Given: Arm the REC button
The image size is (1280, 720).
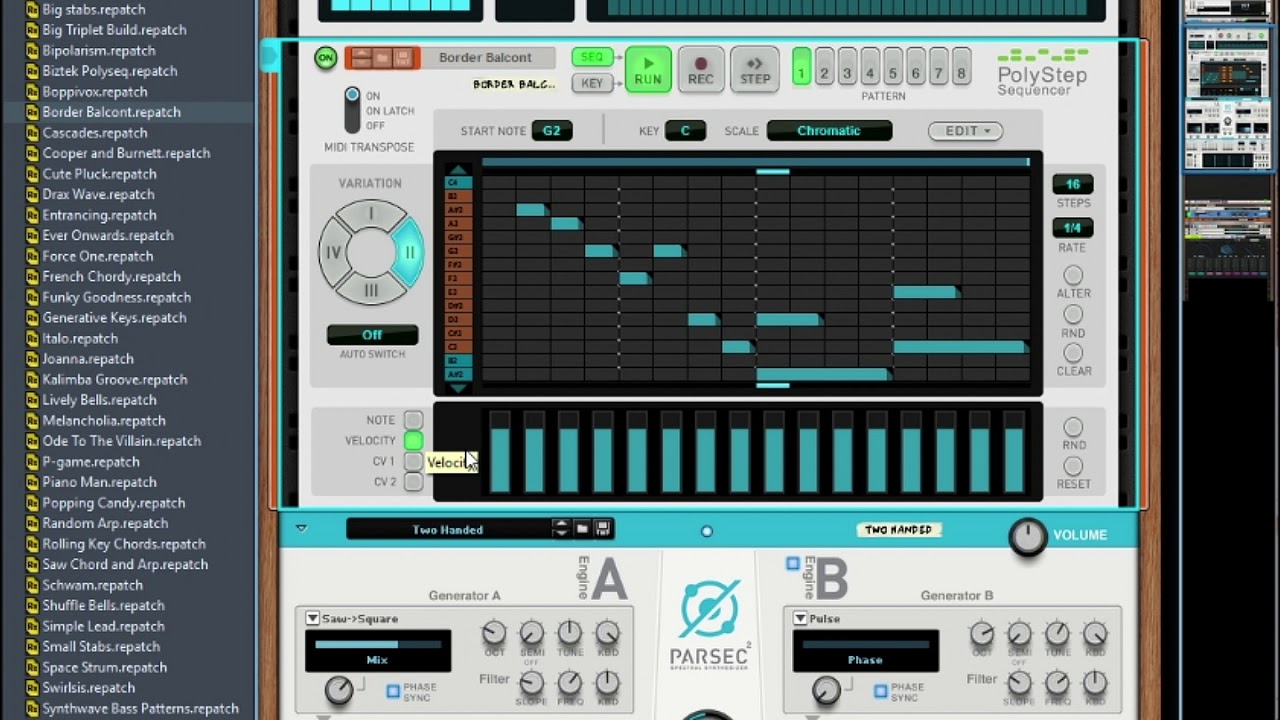Looking at the screenshot, I should point(701,70).
